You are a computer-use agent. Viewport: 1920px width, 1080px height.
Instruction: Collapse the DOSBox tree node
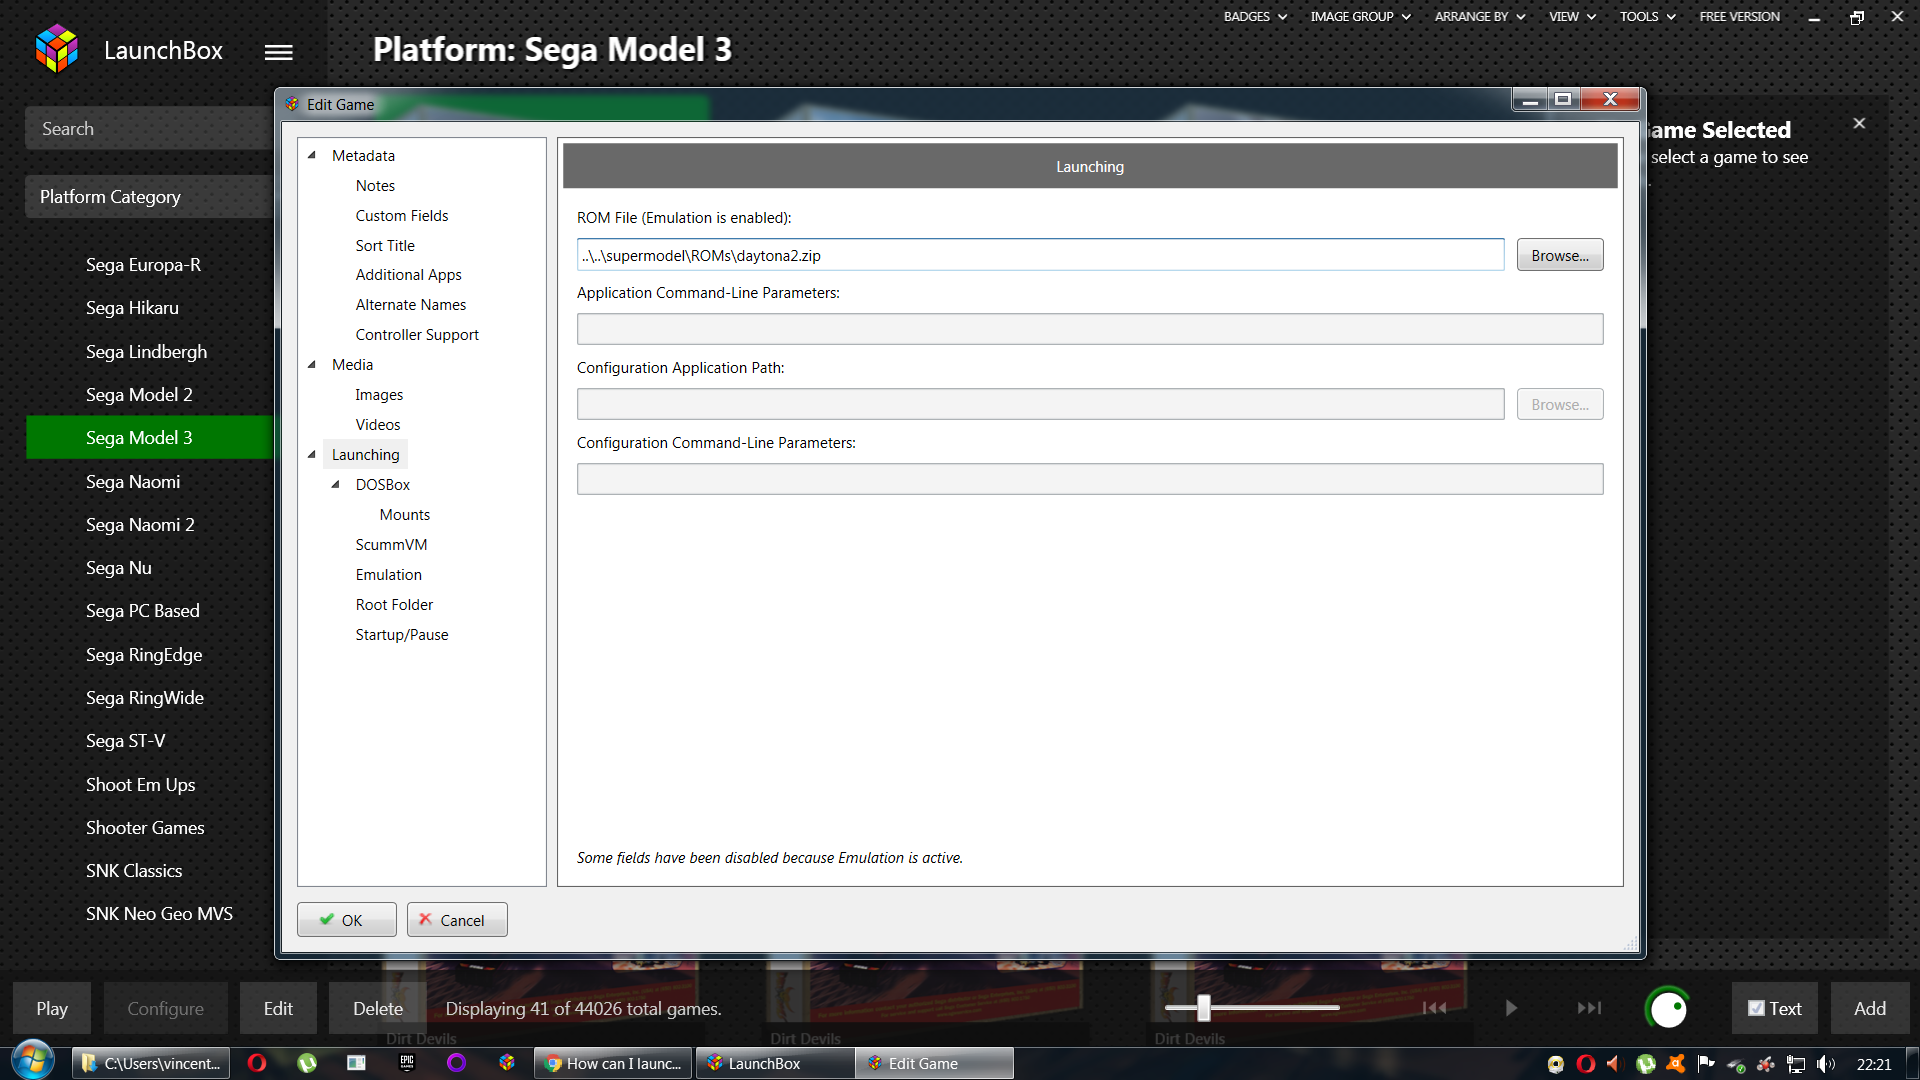coord(336,484)
